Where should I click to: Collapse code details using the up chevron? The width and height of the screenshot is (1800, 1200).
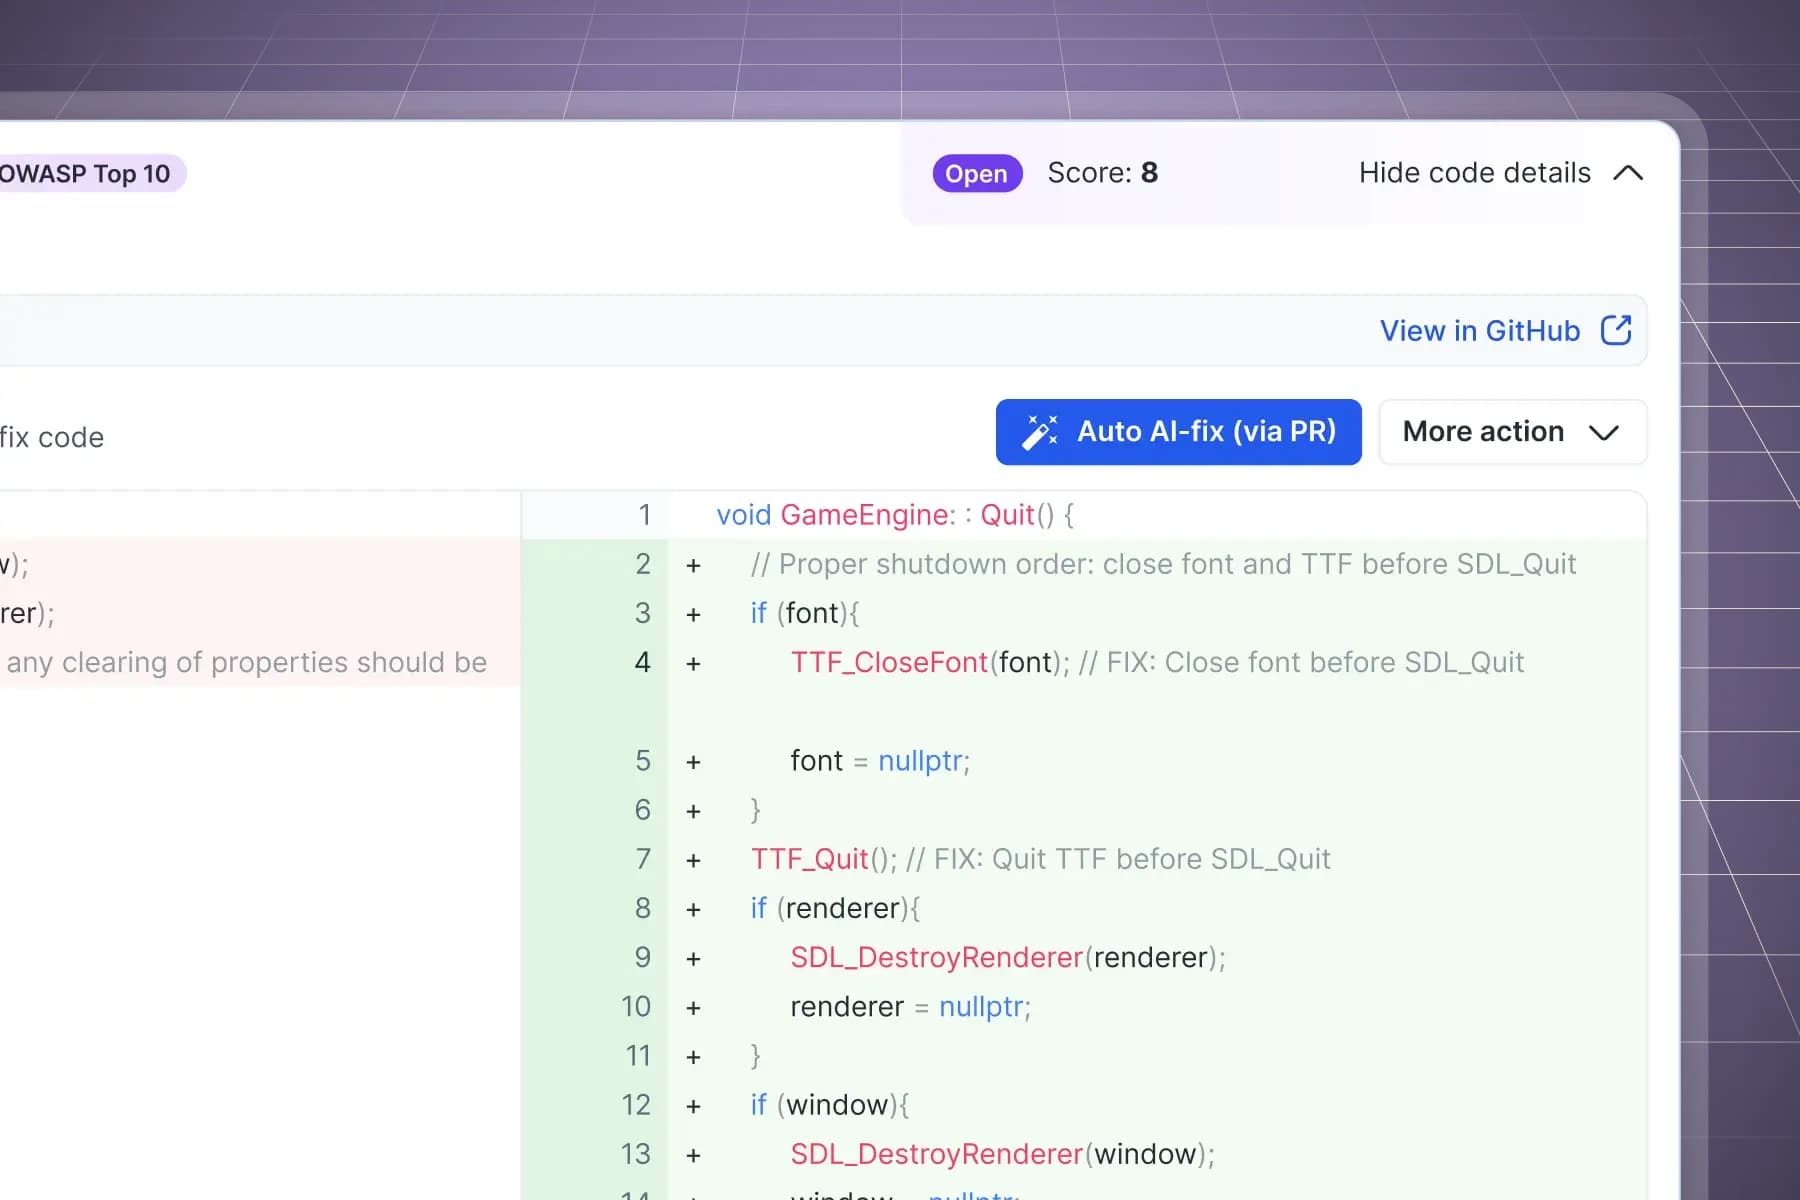[1628, 173]
